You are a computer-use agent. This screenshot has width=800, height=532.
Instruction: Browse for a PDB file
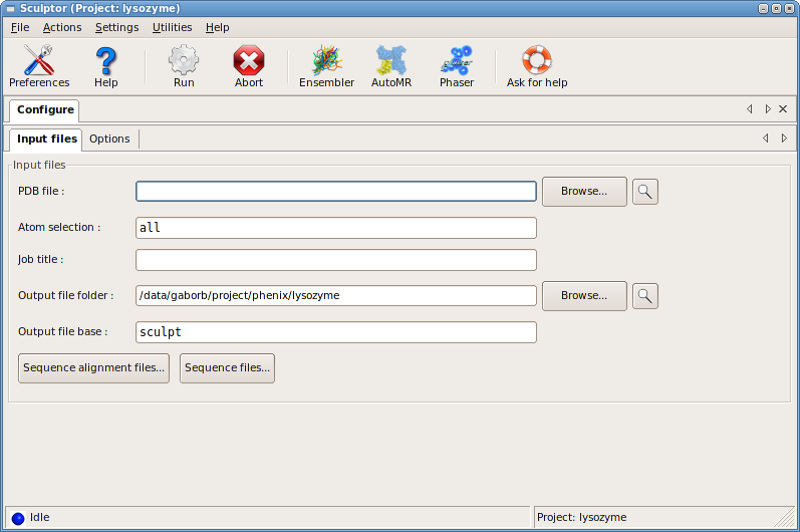584,191
